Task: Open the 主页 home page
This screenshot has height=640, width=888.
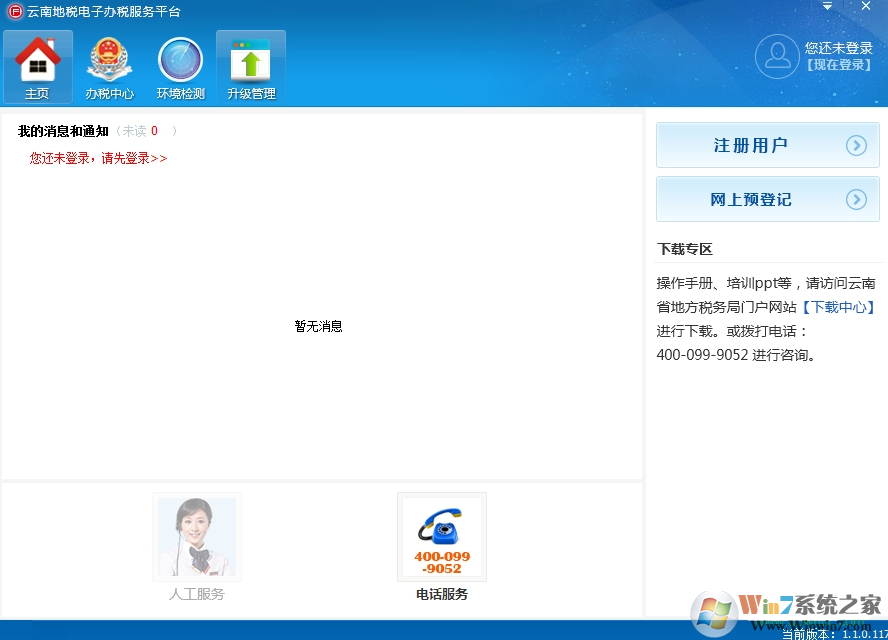Action: pos(37,66)
